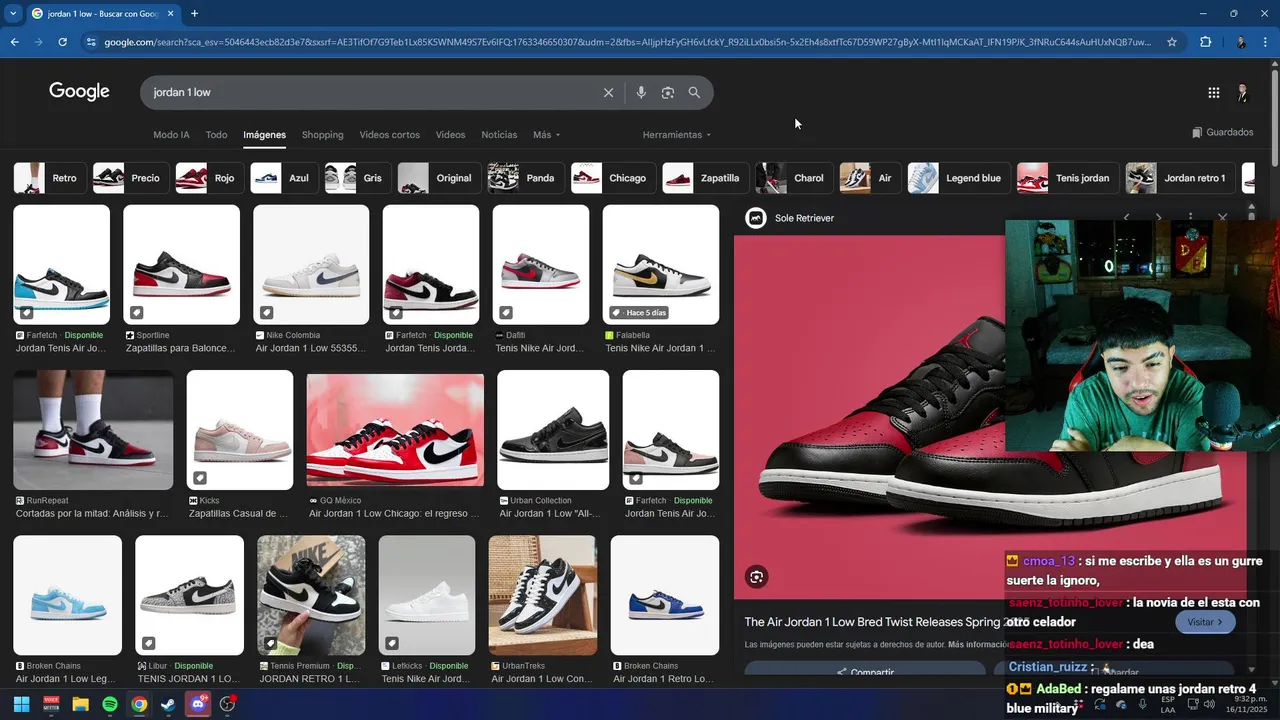Open the Google account avatar menu

click(1243, 92)
